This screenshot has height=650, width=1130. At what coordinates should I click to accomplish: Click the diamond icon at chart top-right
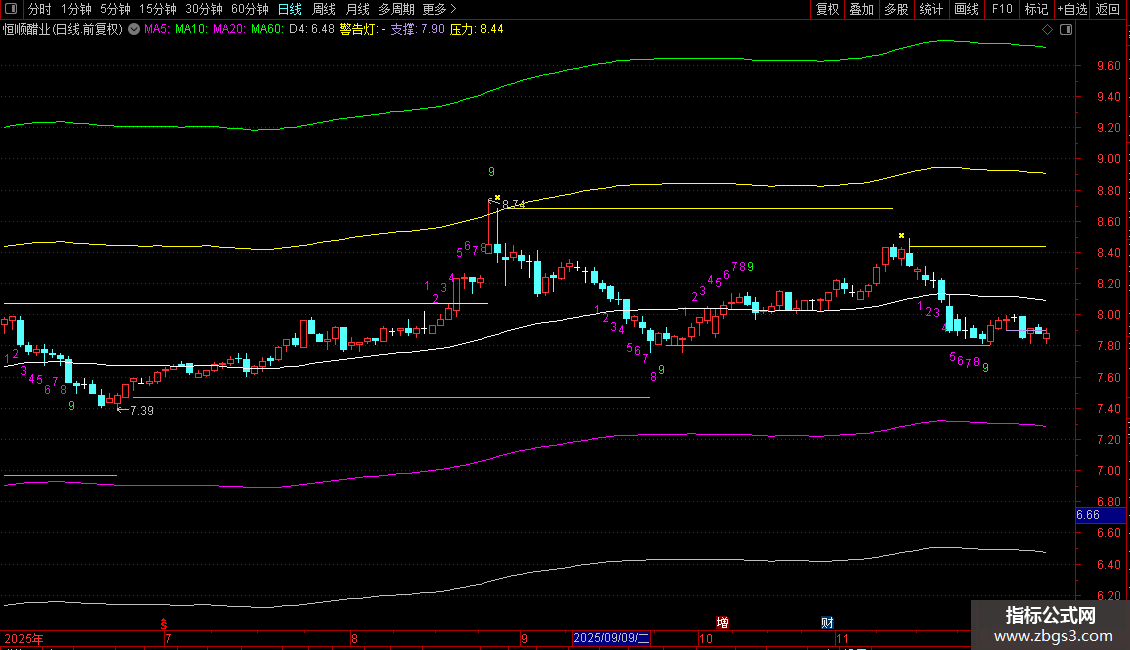pos(1048,30)
